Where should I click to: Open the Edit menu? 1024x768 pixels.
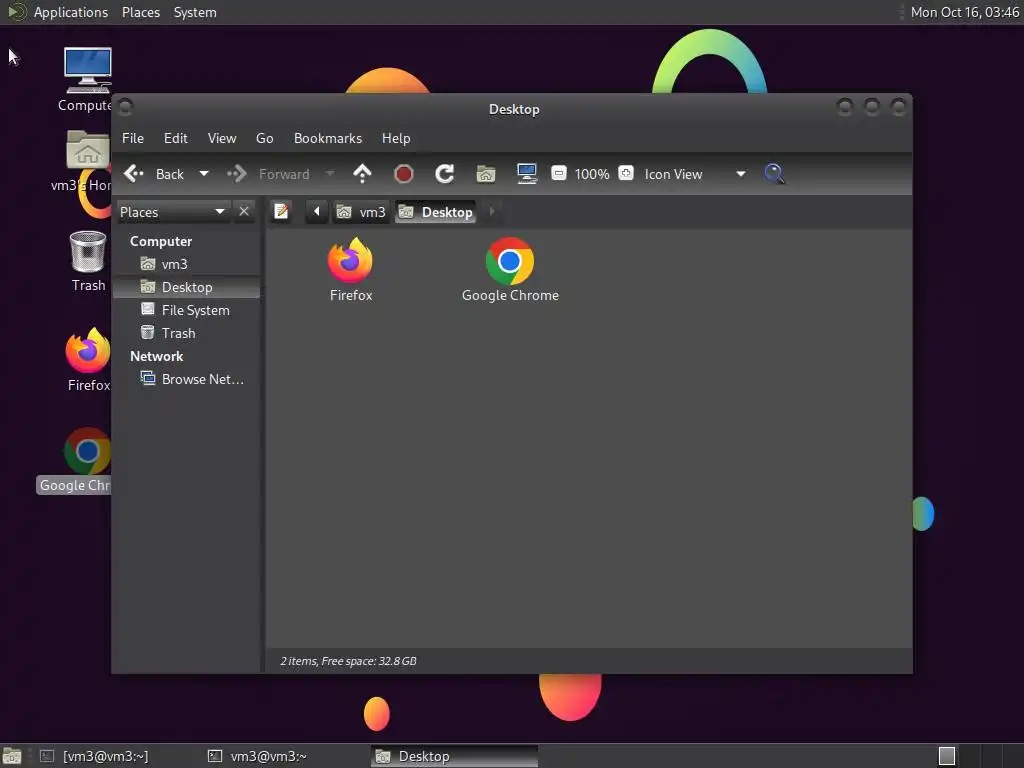tap(176, 138)
